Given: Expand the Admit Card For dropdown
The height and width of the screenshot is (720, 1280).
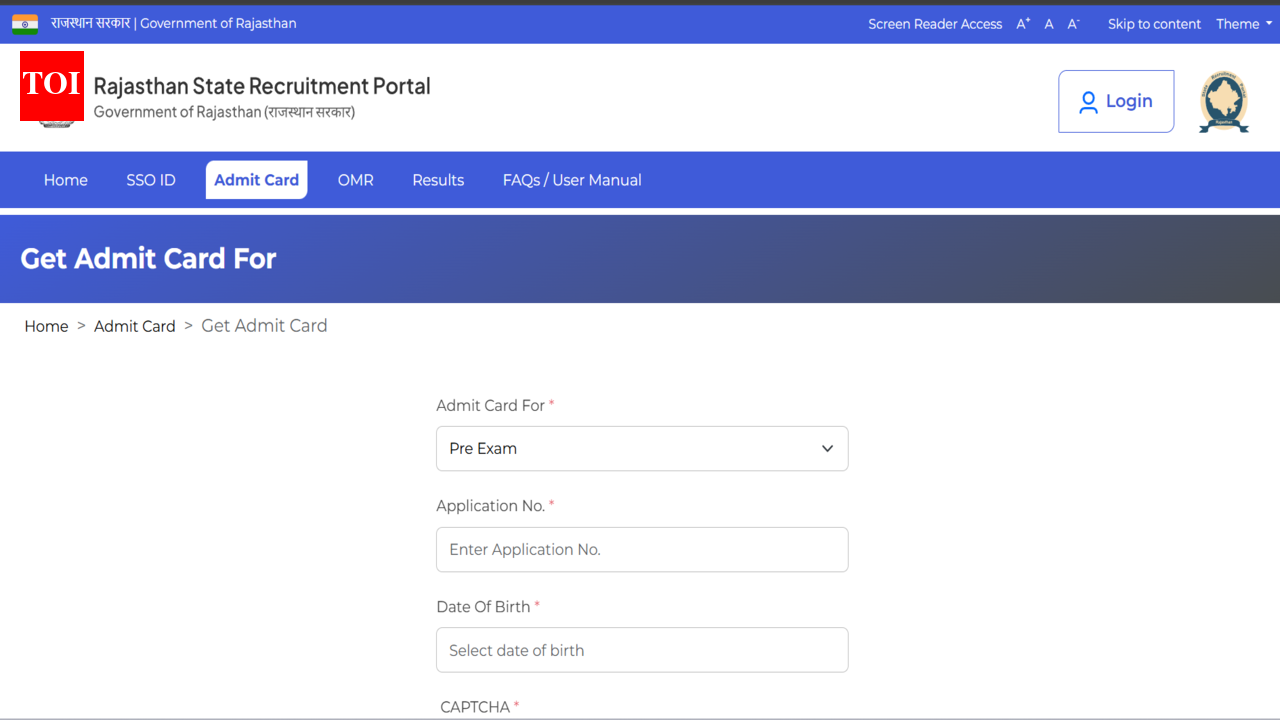Looking at the screenshot, I should [x=642, y=449].
